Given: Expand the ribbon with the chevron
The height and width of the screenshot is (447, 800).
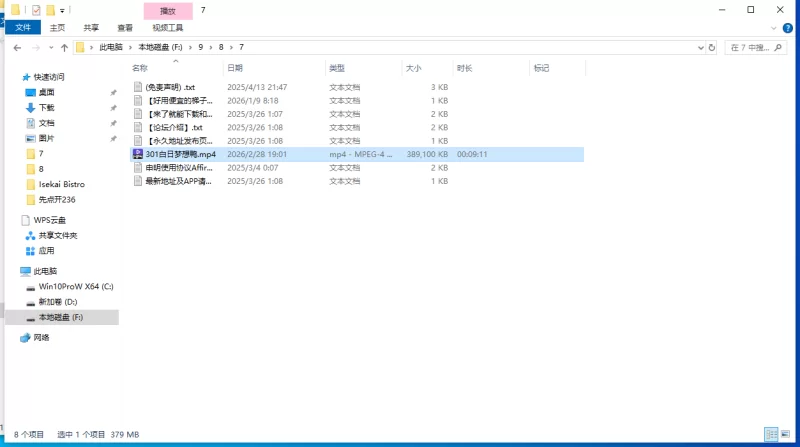Looking at the screenshot, I should [774, 29].
